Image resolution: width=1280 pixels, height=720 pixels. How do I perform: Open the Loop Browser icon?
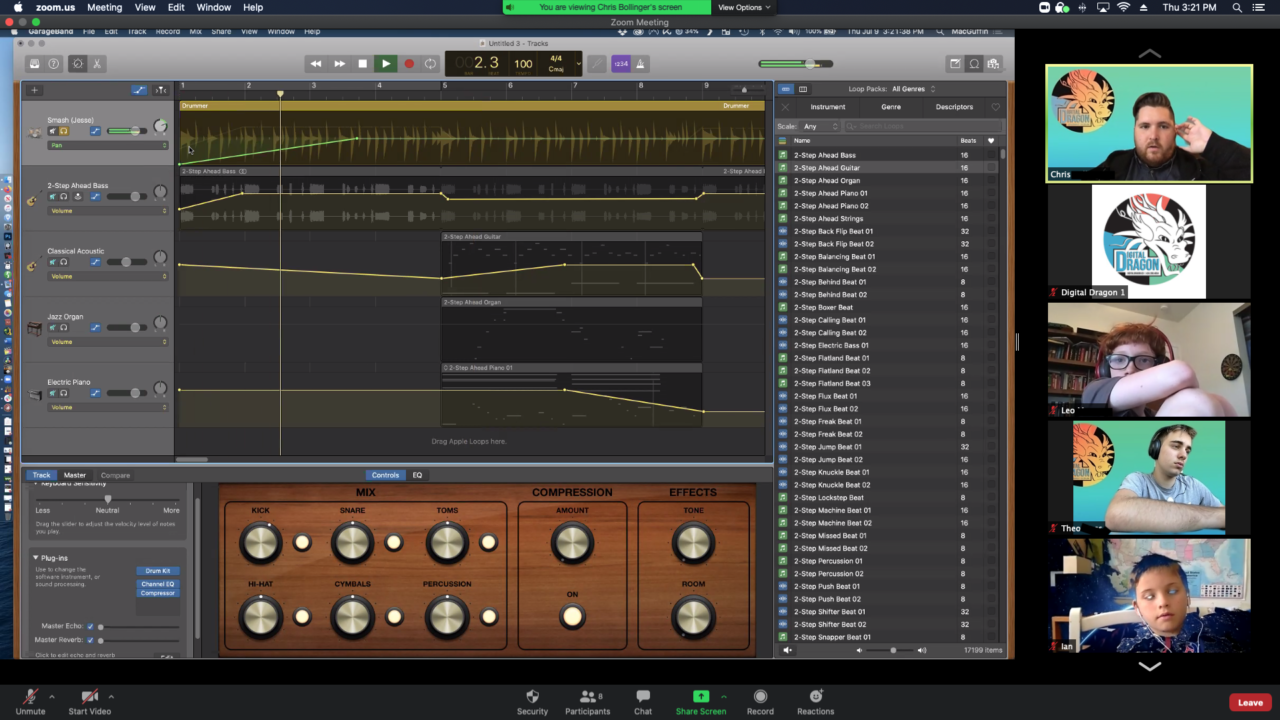coord(974,64)
